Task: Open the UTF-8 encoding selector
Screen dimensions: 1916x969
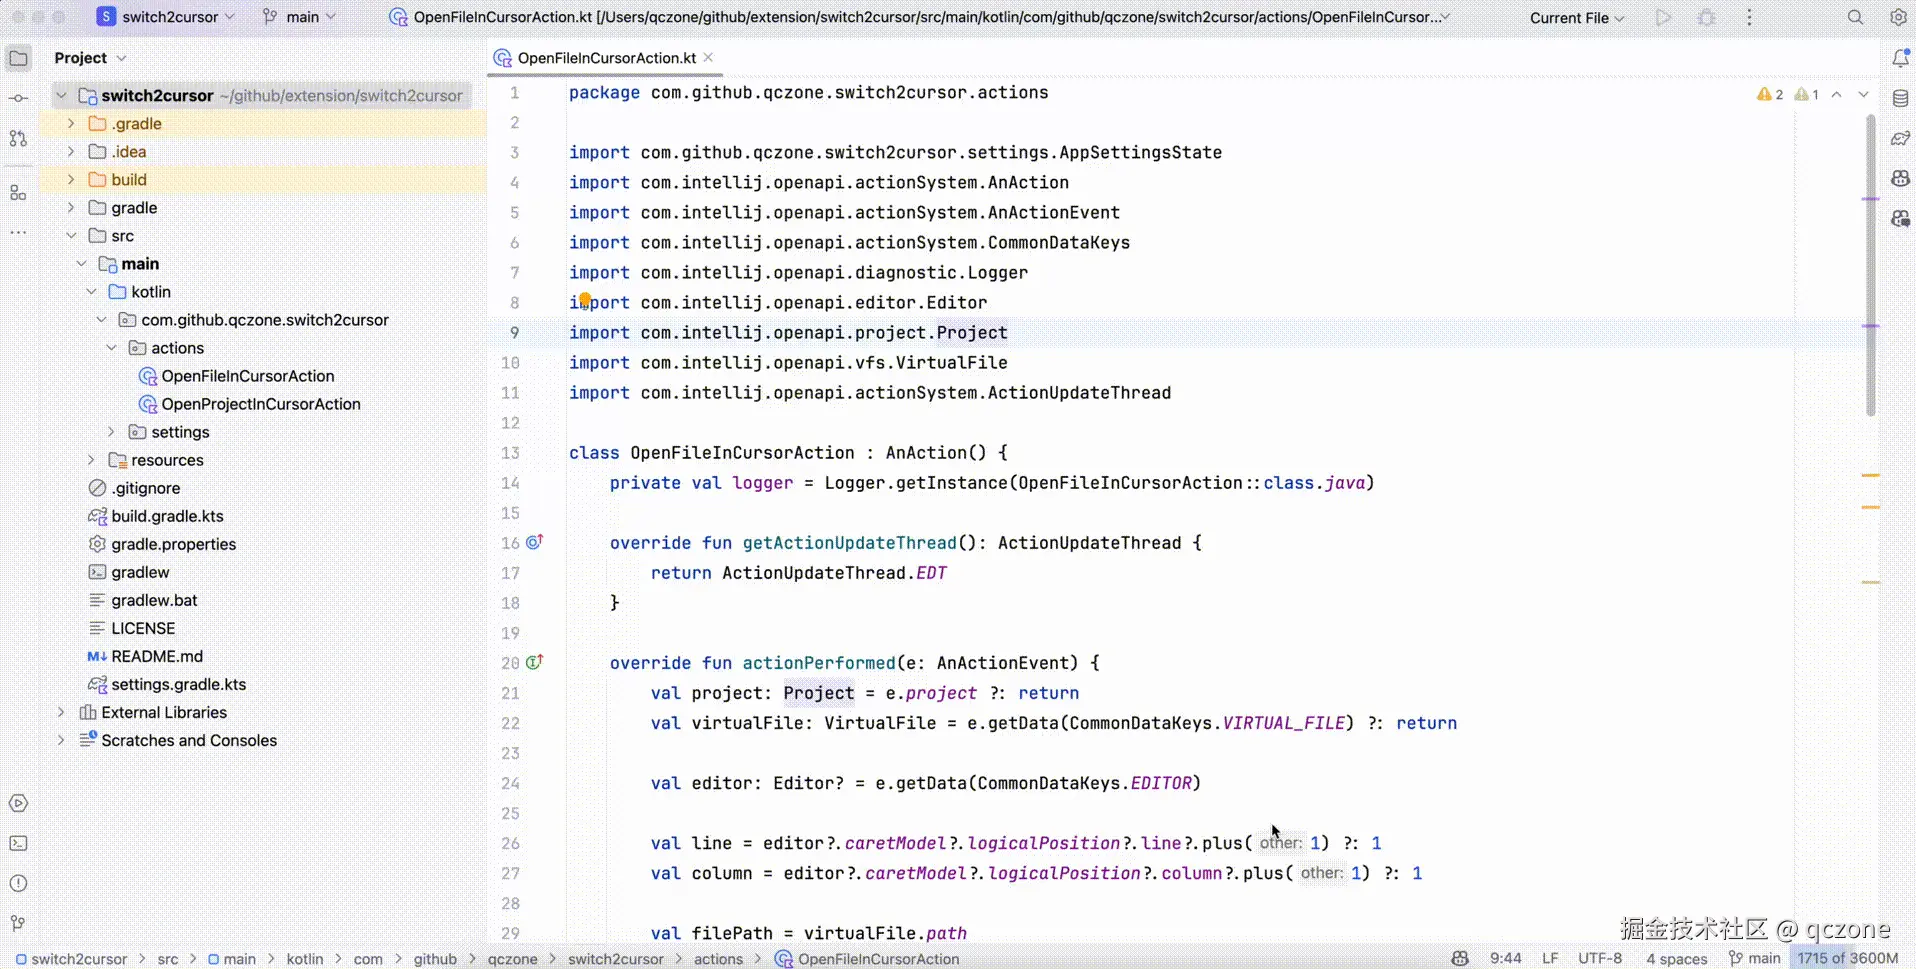Action: point(1600,958)
